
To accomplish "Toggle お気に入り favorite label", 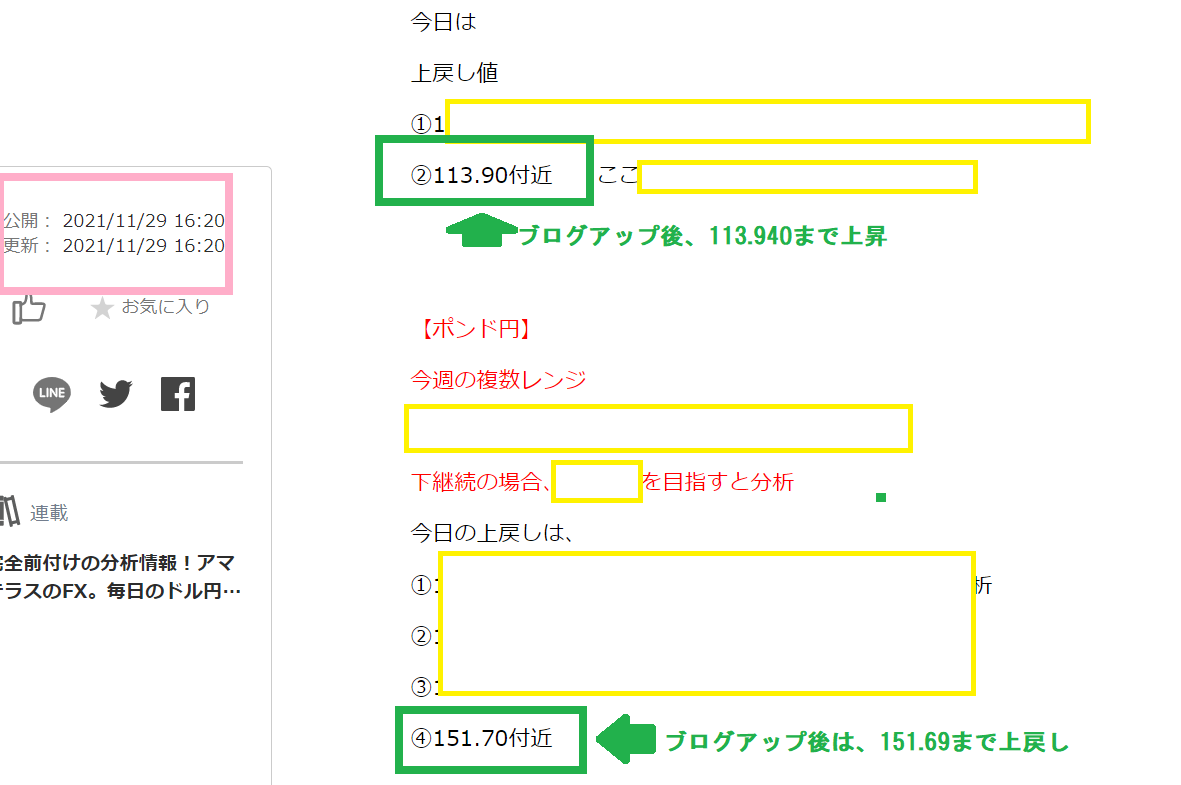I will point(165,307).
